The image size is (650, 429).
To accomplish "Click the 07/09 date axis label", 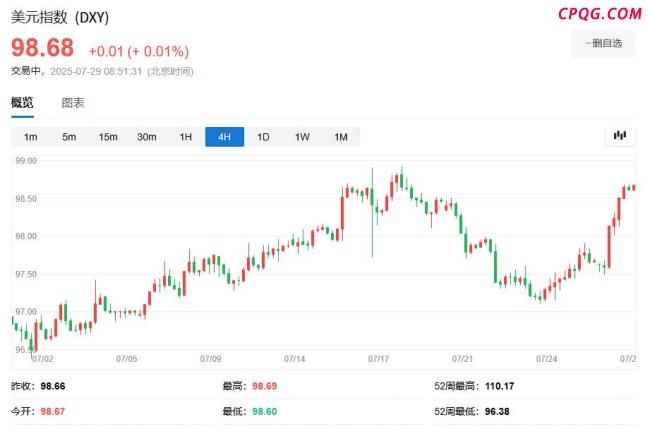I will pos(211,359).
